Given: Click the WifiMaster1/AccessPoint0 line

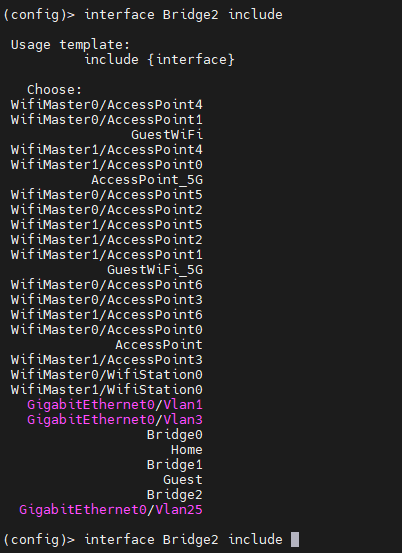Looking at the screenshot, I should tap(107, 165).
